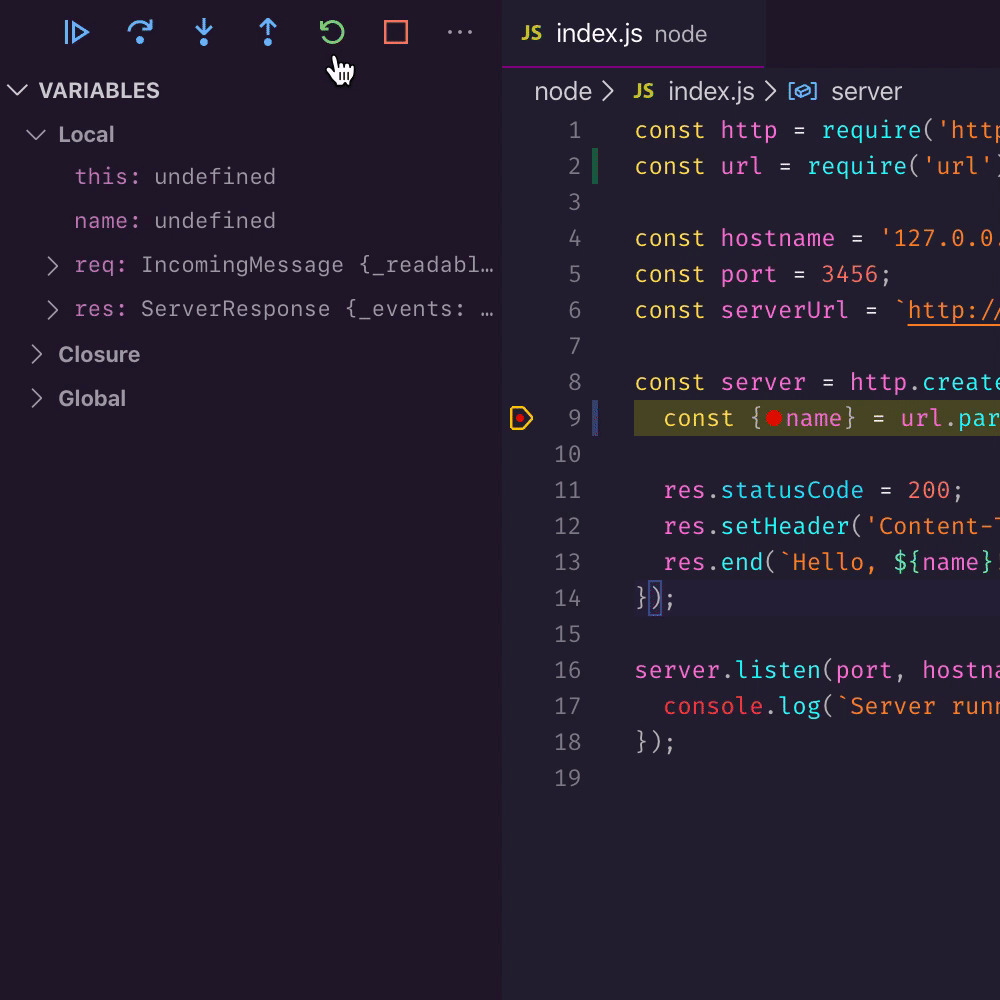Toggle the breakpoint on line 9 gutter

tap(521, 418)
